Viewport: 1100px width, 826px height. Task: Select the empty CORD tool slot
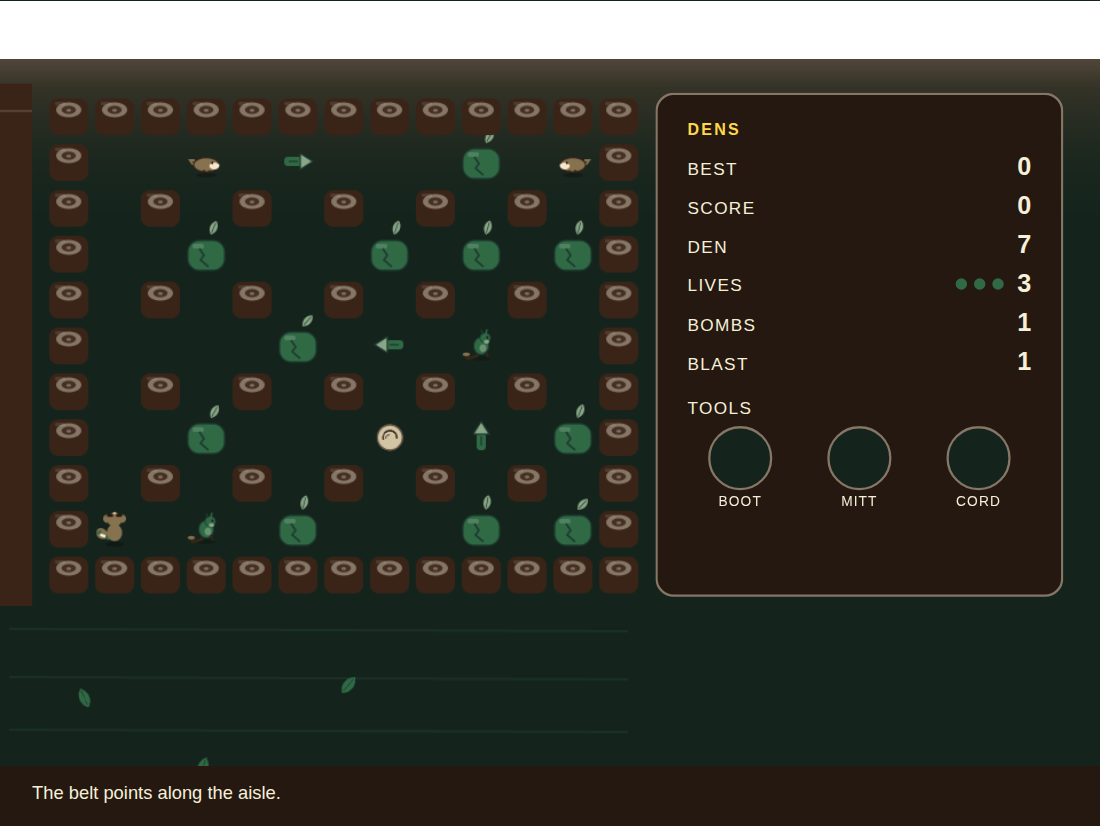(x=978, y=458)
